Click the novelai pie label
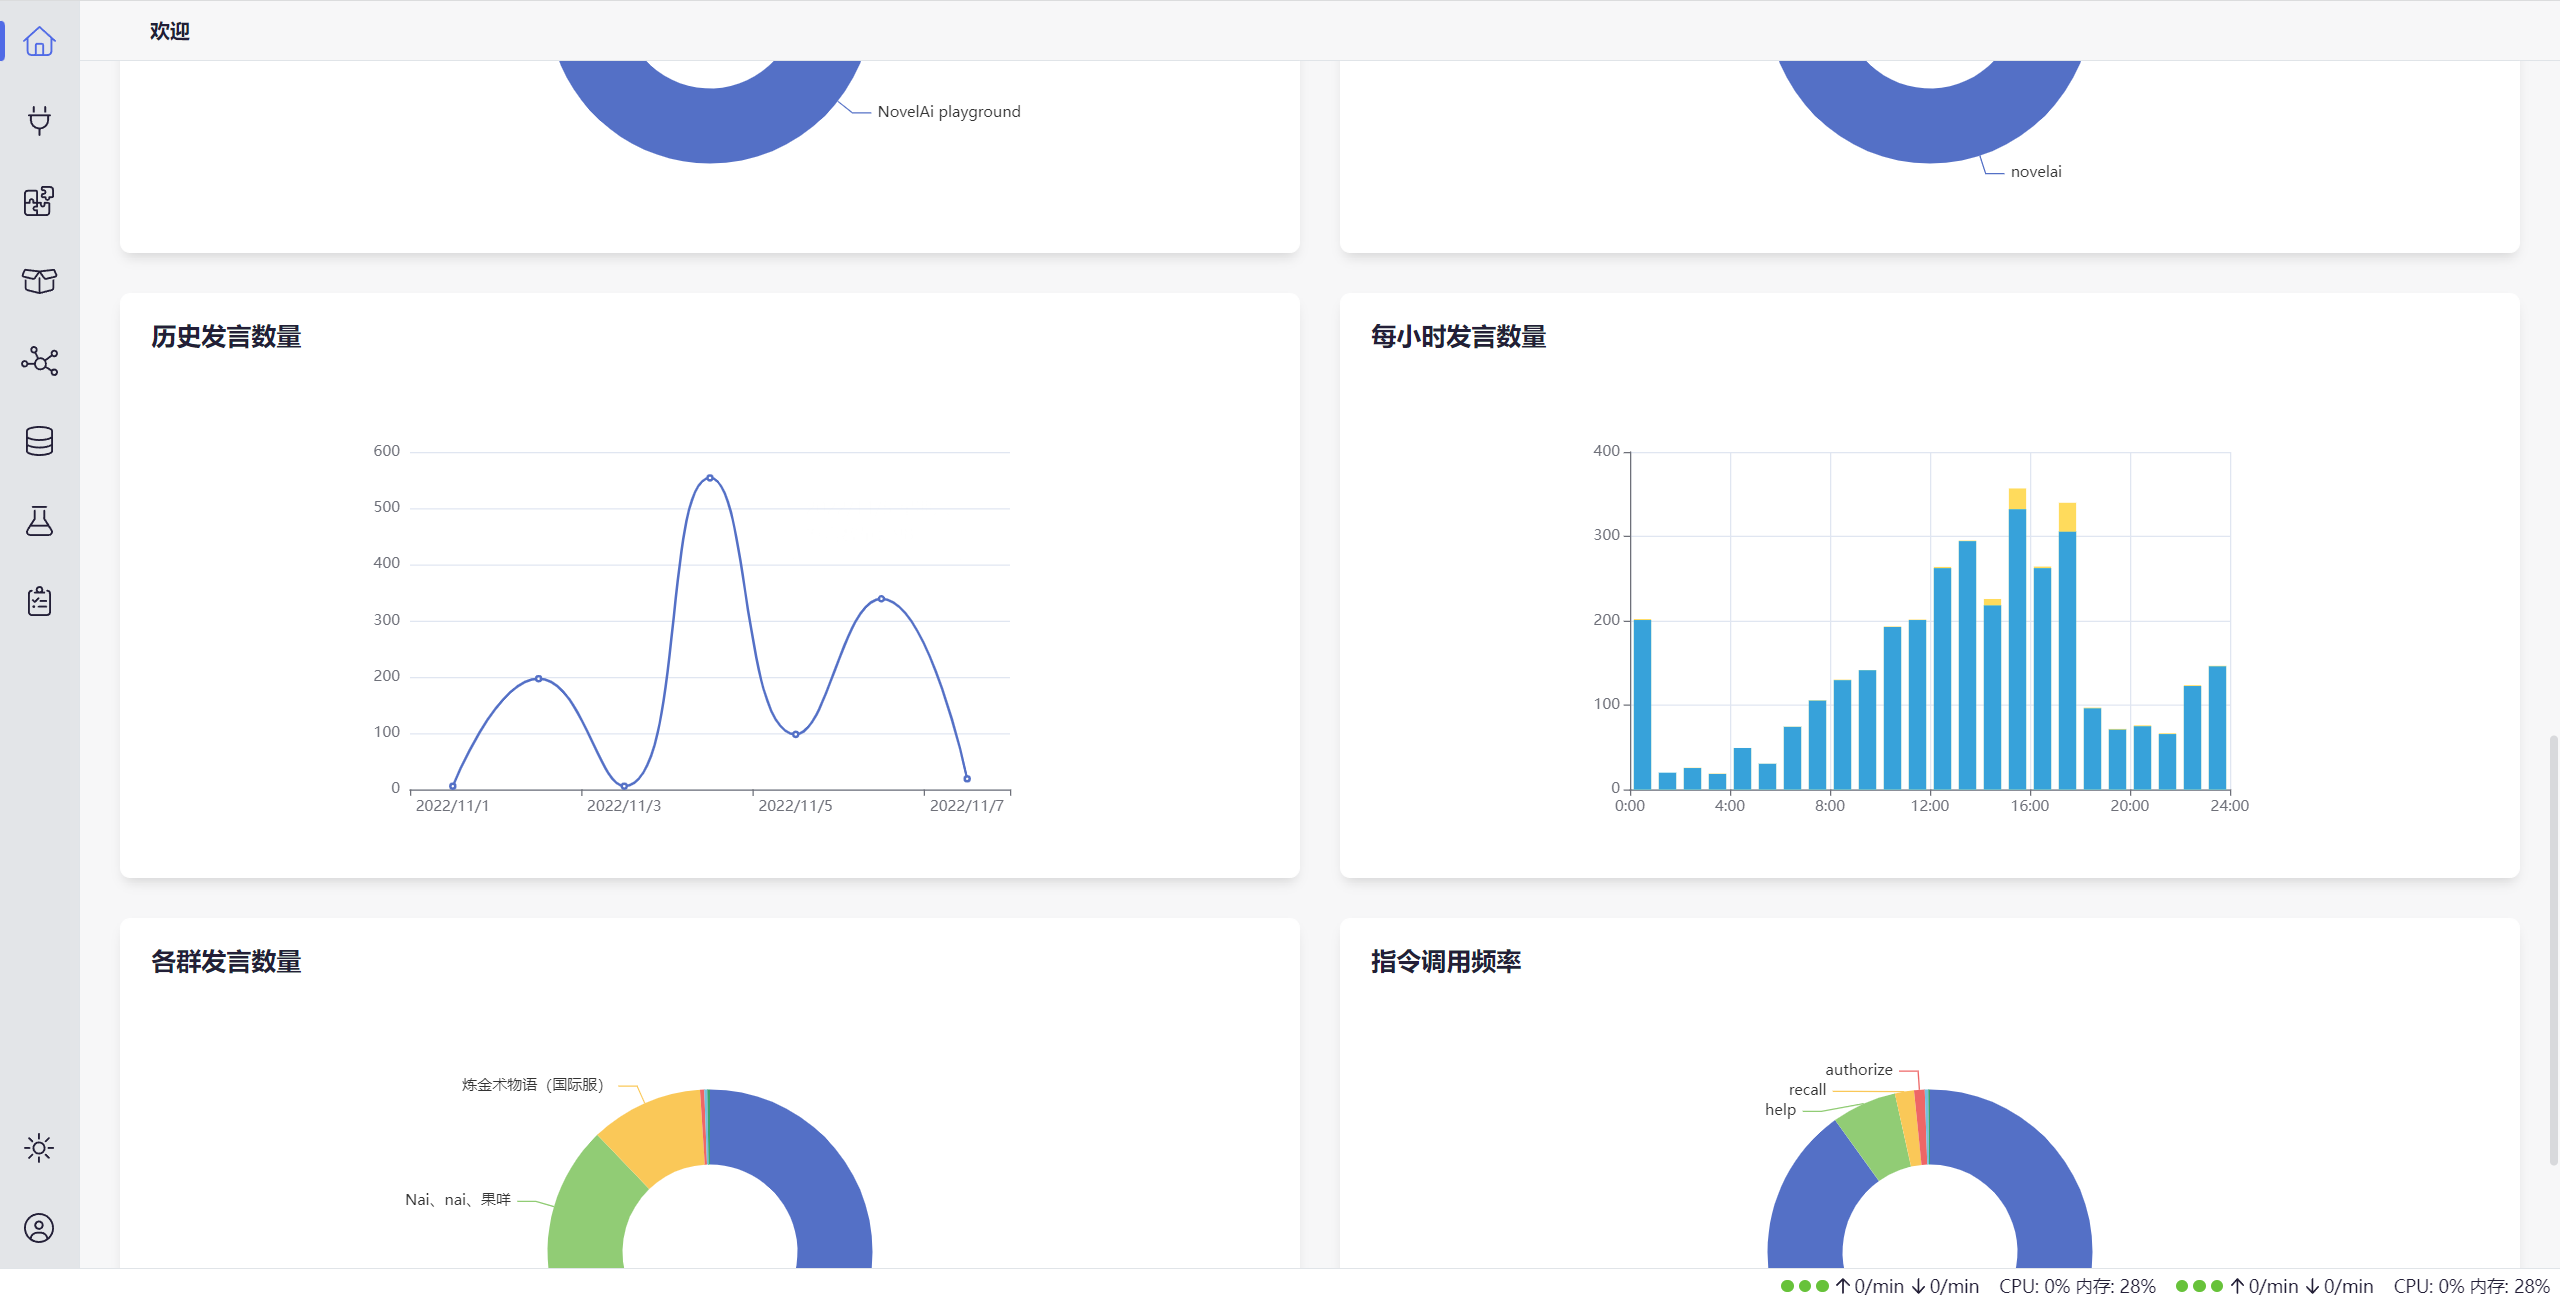Screen dimensions: 2560x1301 point(2036,172)
